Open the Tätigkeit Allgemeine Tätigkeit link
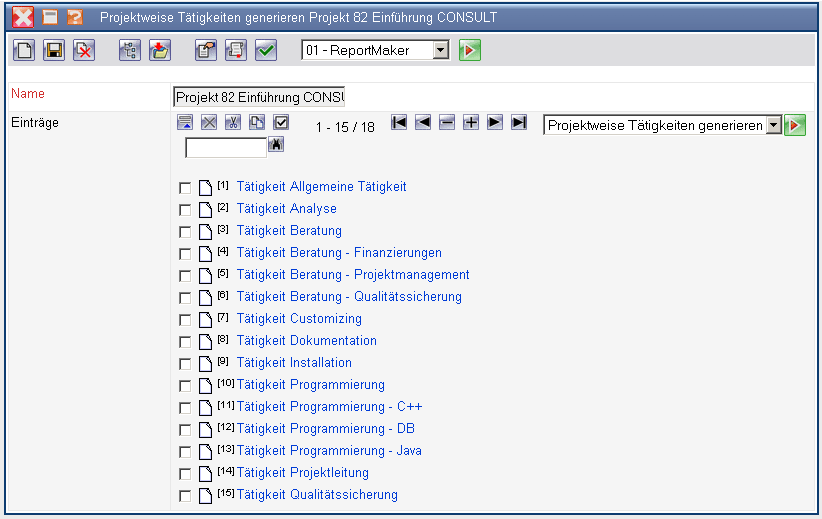 click(x=321, y=187)
